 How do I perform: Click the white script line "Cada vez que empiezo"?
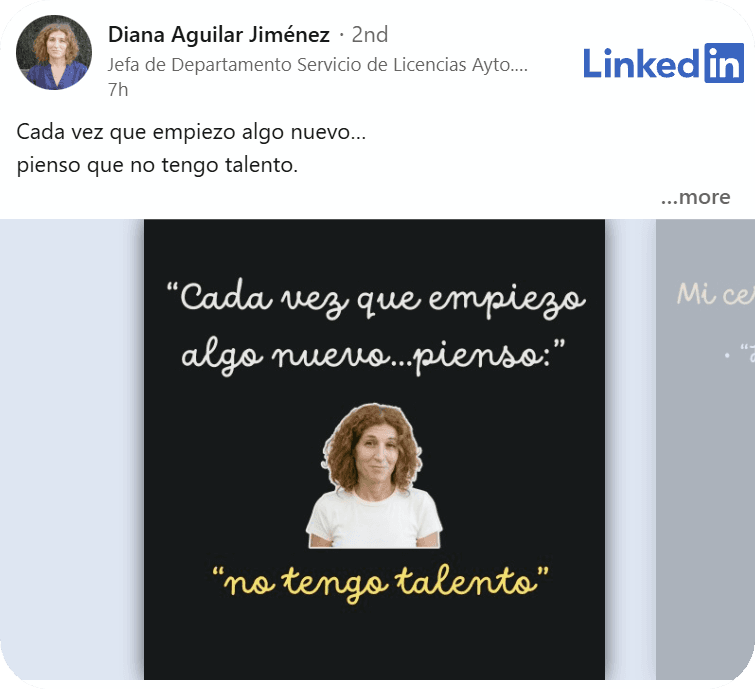pos(376,299)
